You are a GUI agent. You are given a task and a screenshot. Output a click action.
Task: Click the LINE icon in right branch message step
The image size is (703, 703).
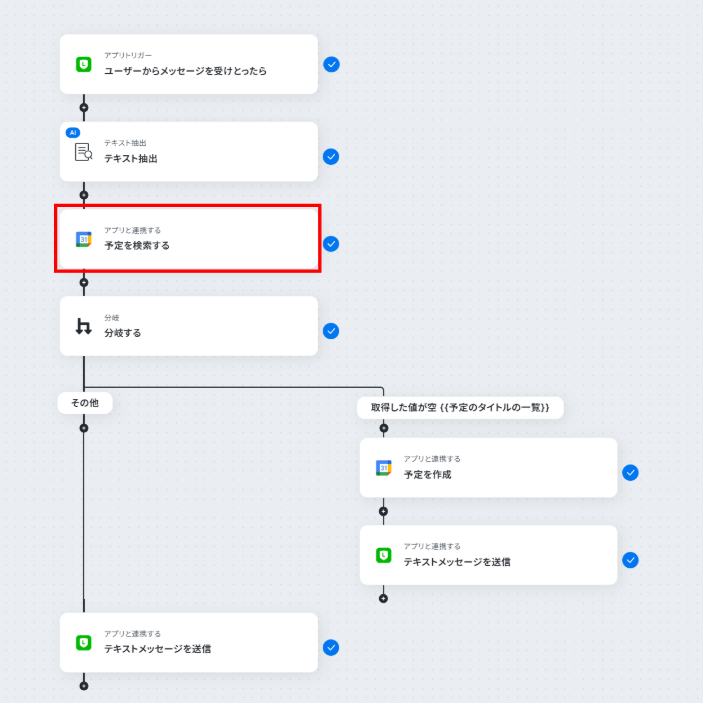click(383, 555)
